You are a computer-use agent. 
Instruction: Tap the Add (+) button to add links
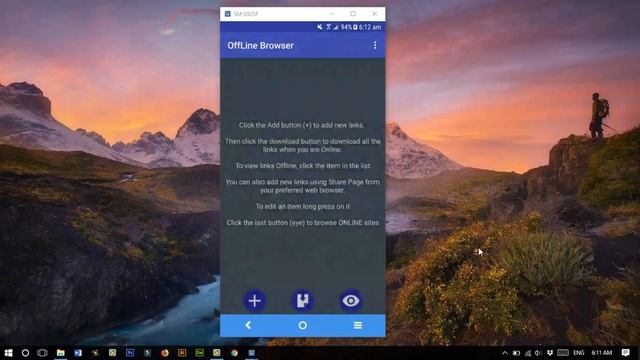[255, 301]
